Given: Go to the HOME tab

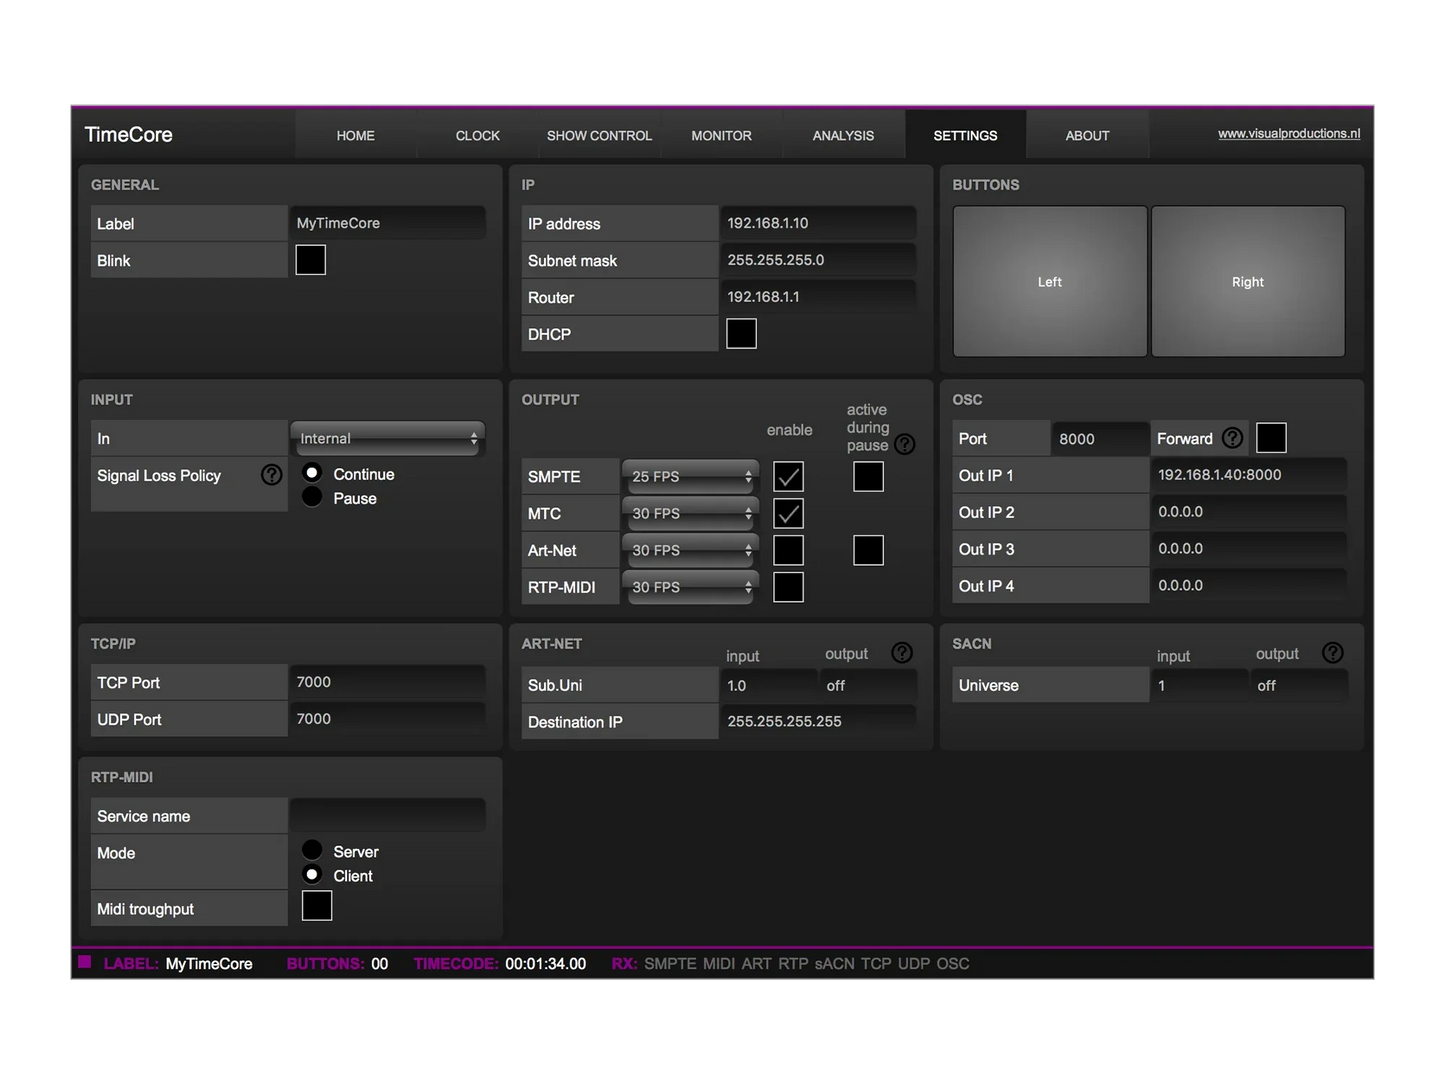Looking at the screenshot, I should click(x=356, y=135).
